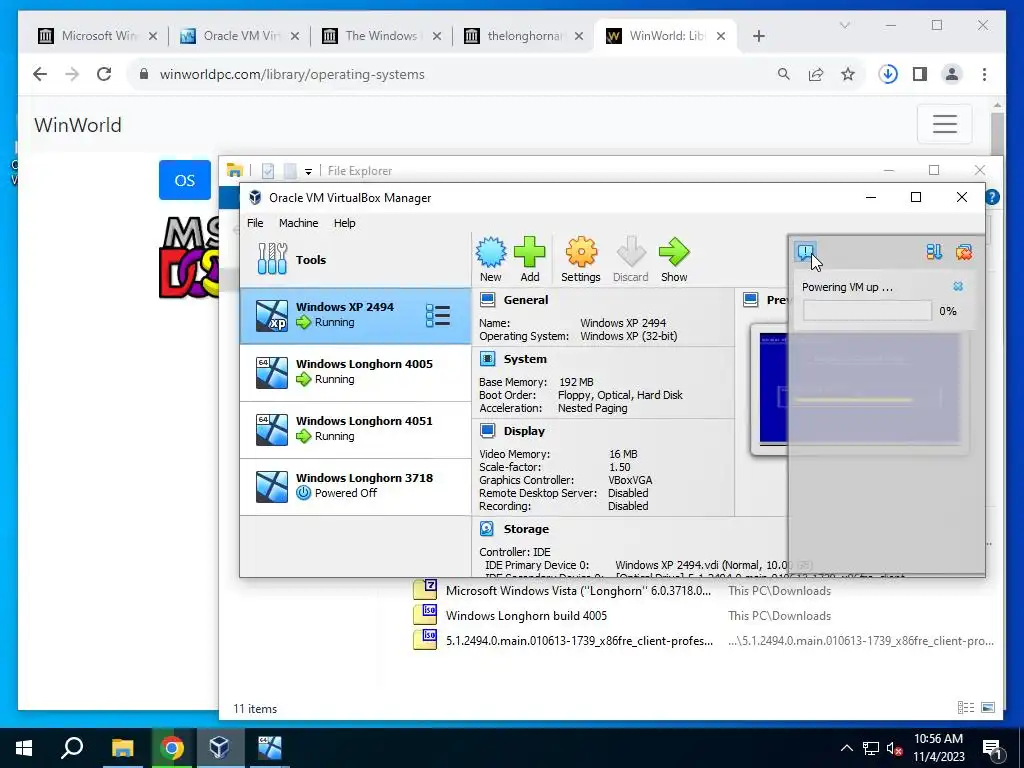Open the VirtualBox Machine menu
This screenshot has width=1024, height=768.
[x=298, y=223]
